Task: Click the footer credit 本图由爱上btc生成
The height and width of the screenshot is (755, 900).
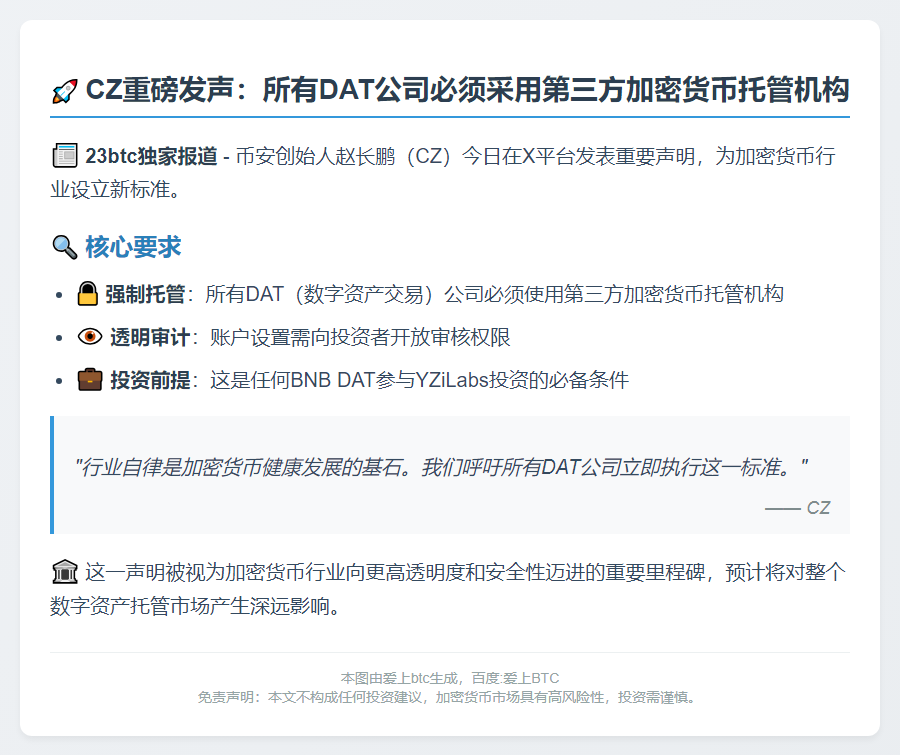Action: tap(449, 678)
